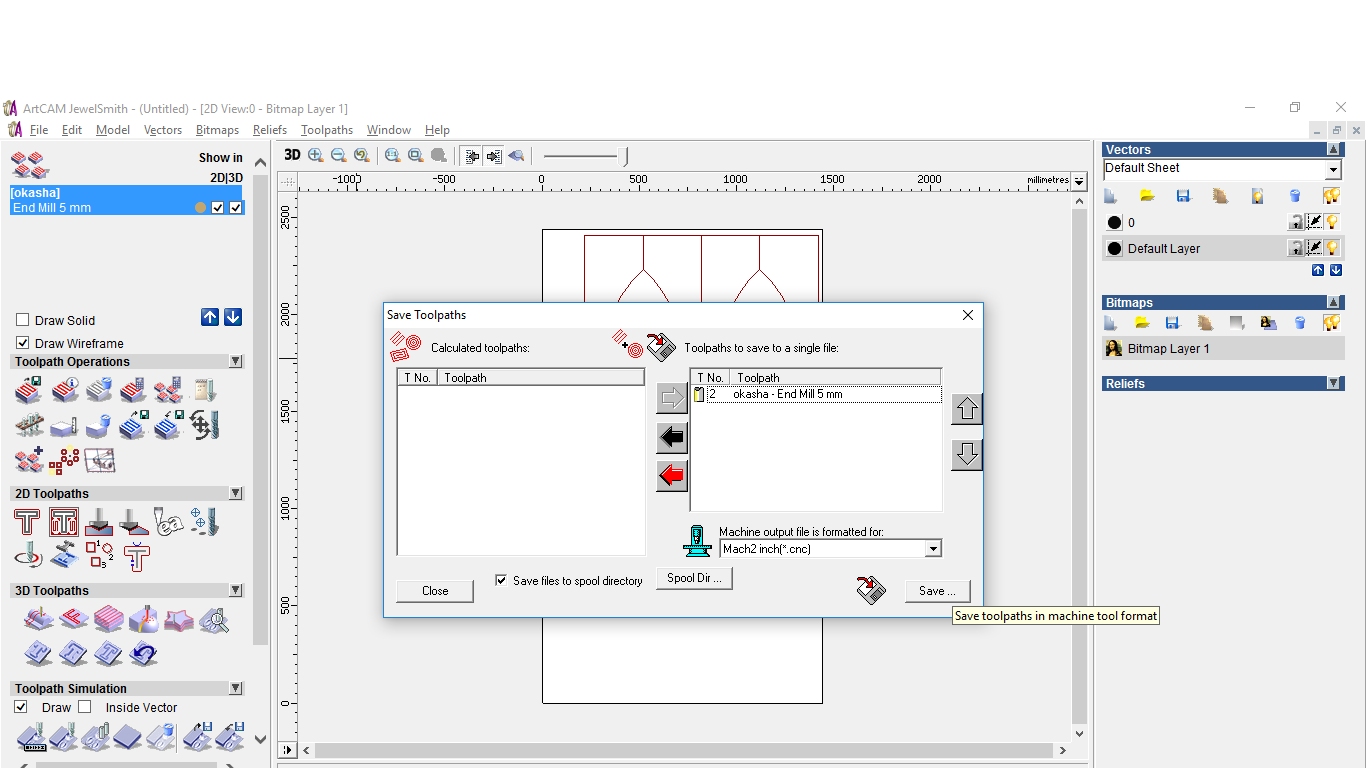This screenshot has height=768, width=1366.
Task: Toggle the Draw Solid checkbox
Action: pyautogui.click(x=23, y=320)
